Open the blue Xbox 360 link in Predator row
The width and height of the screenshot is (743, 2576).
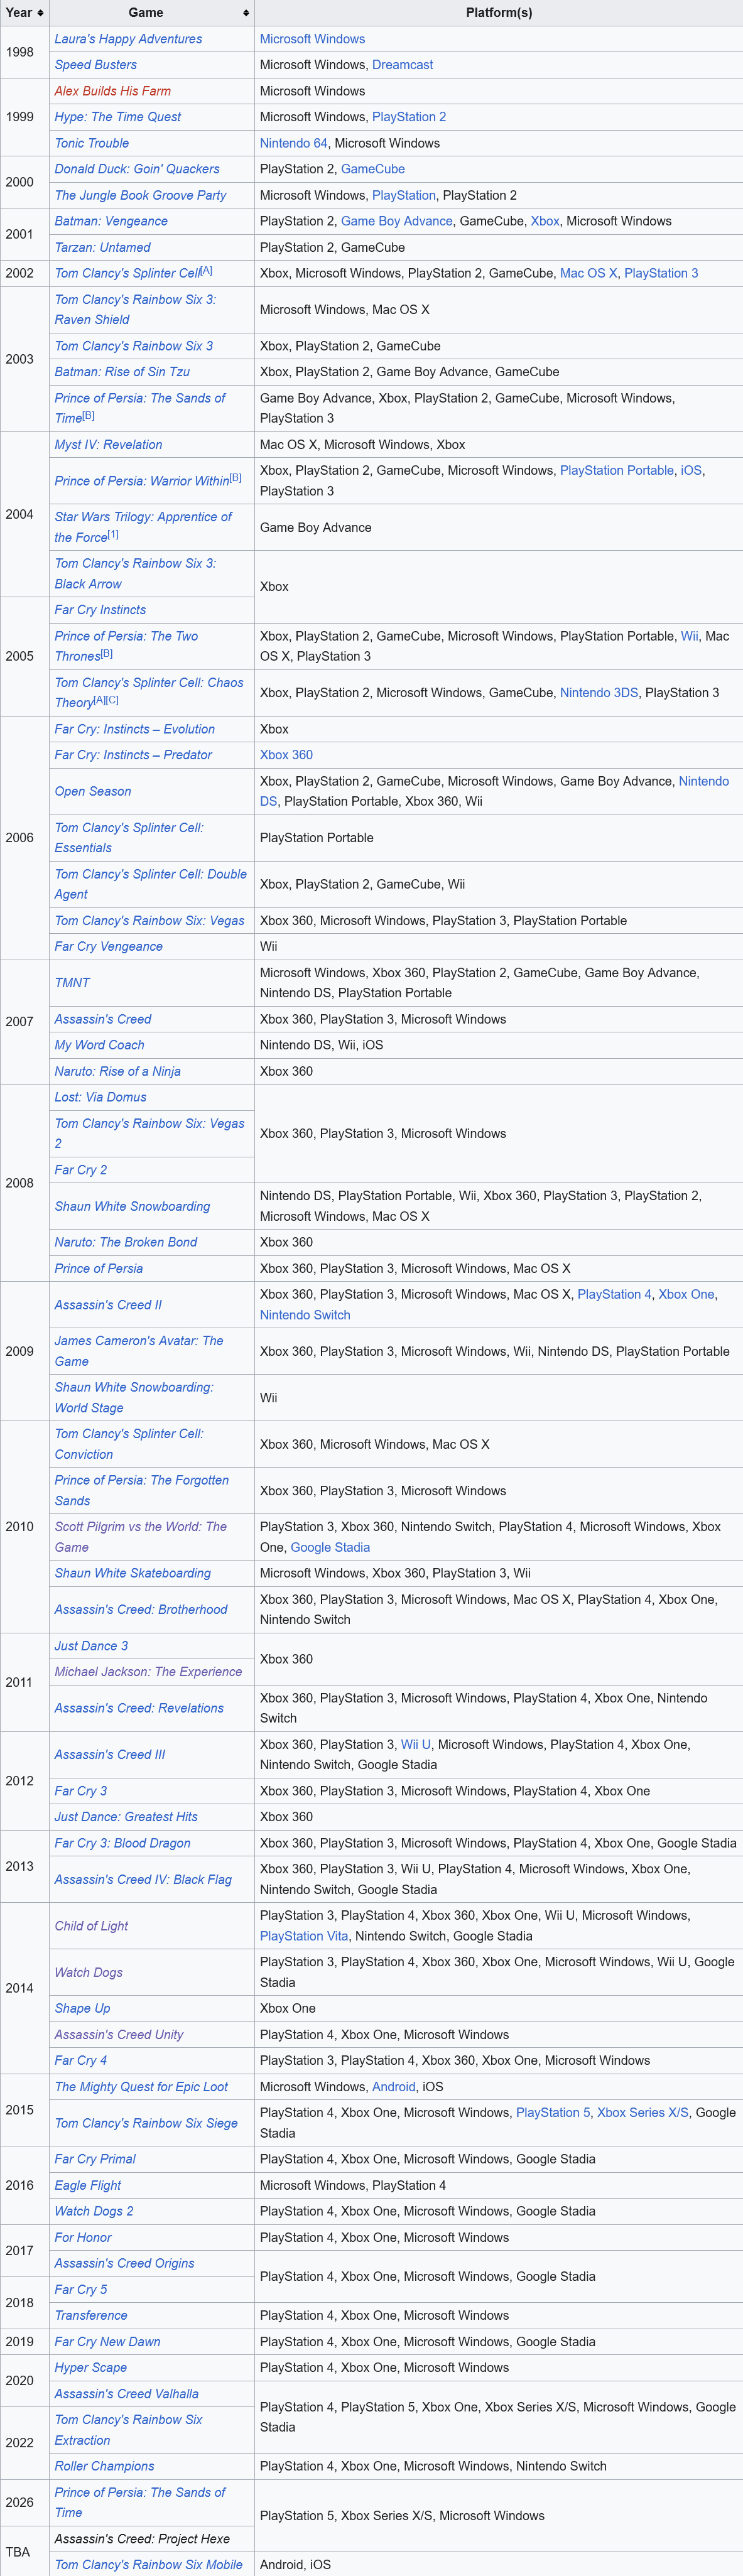[286, 755]
